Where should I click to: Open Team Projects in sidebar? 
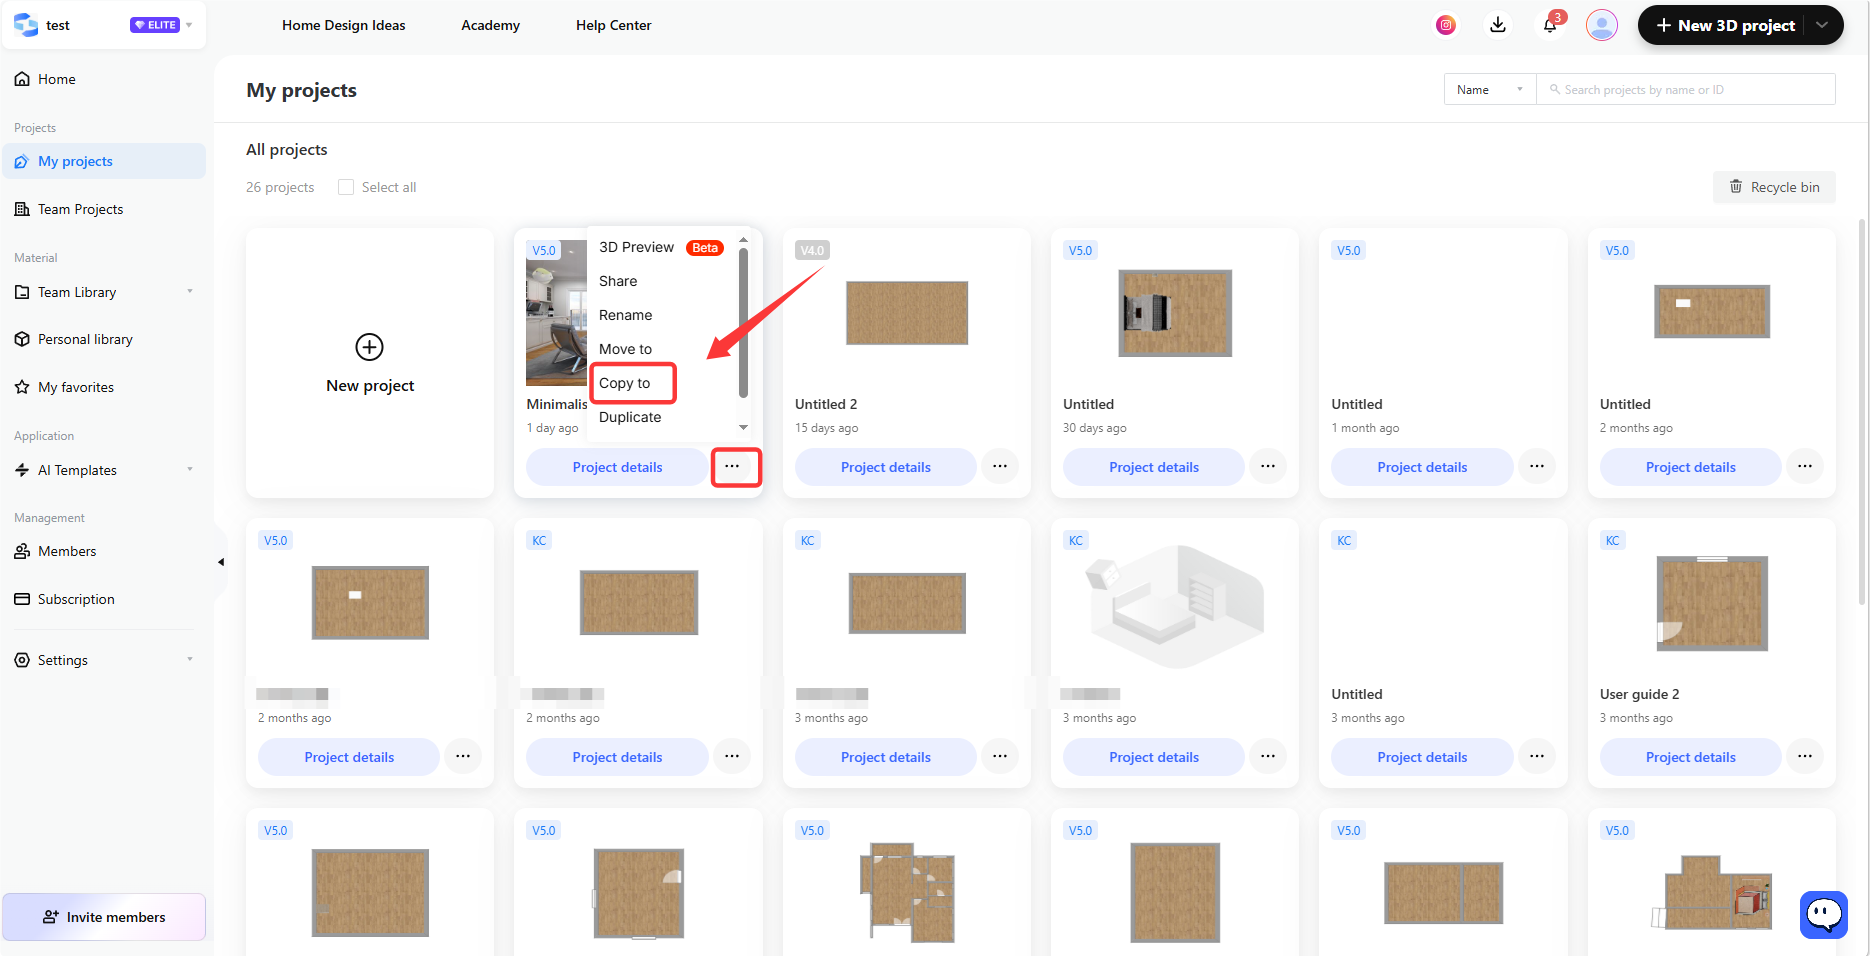coord(80,209)
